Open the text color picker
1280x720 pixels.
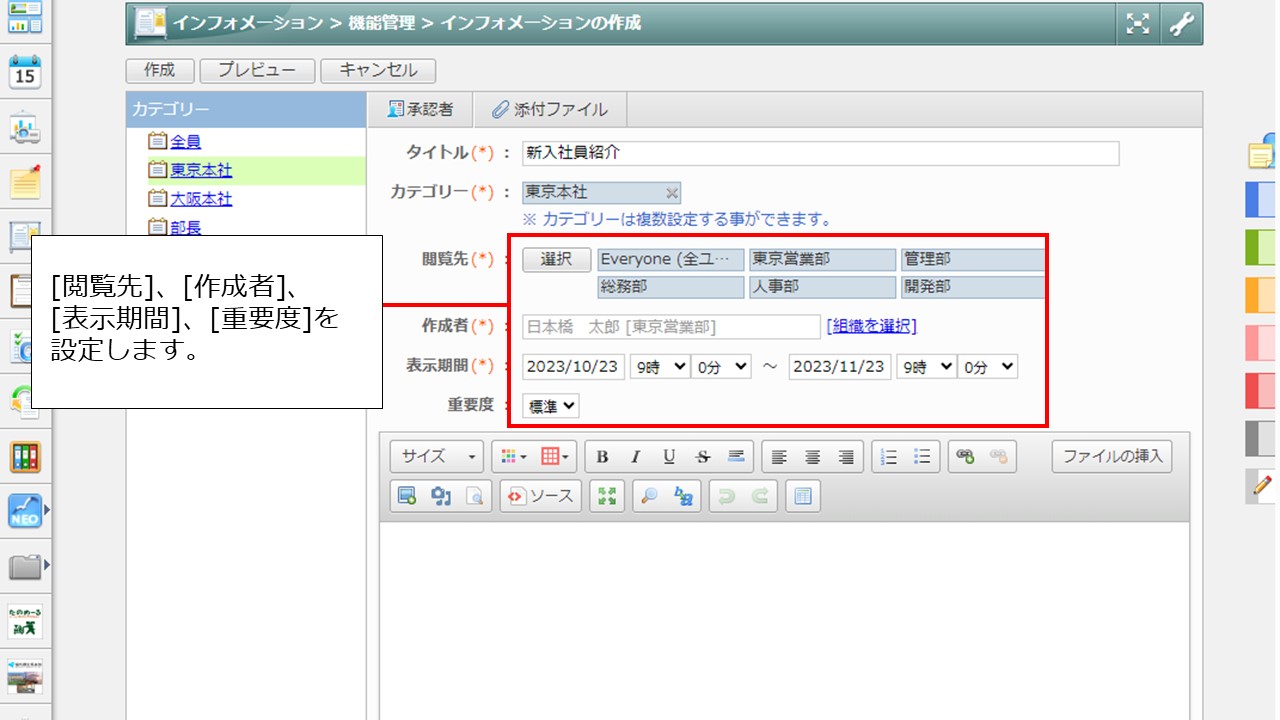point(514,457)
